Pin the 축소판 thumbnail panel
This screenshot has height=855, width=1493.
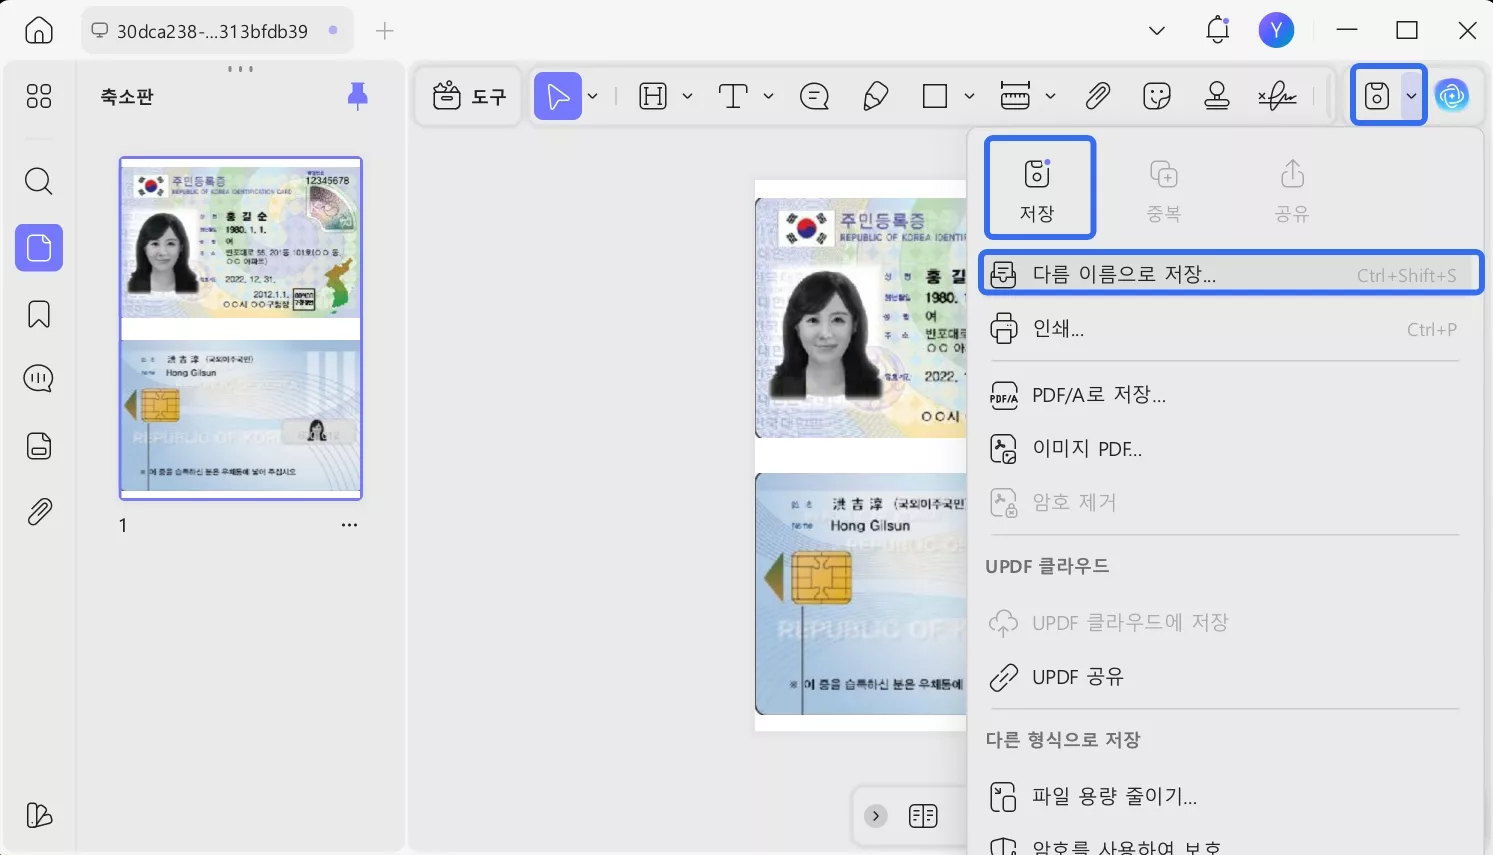[357, 96]
